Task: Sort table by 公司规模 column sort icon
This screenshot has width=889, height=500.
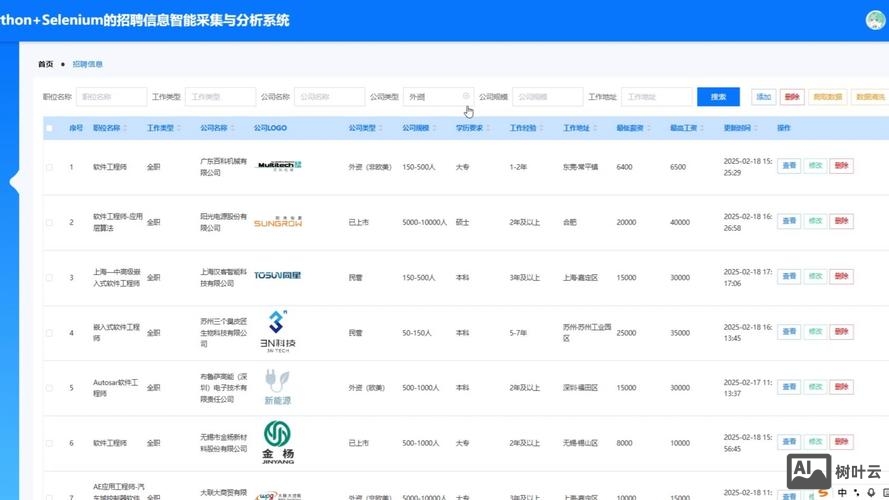Action: (434, 128)
